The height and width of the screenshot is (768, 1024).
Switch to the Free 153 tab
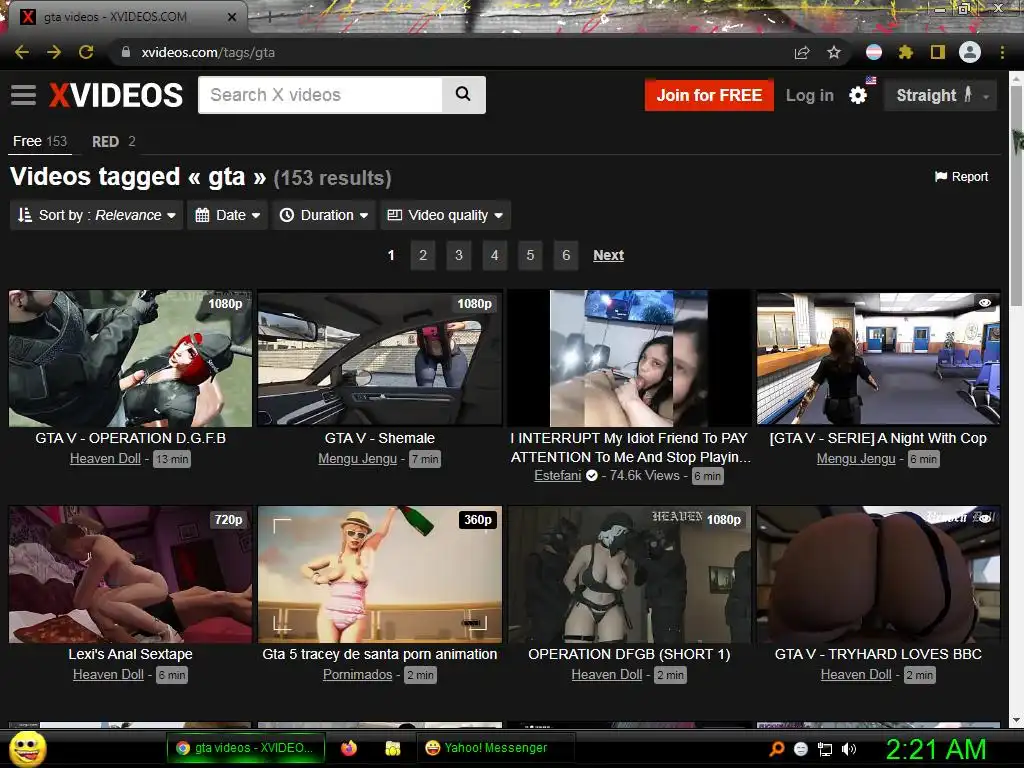click(x=40, y=141)
